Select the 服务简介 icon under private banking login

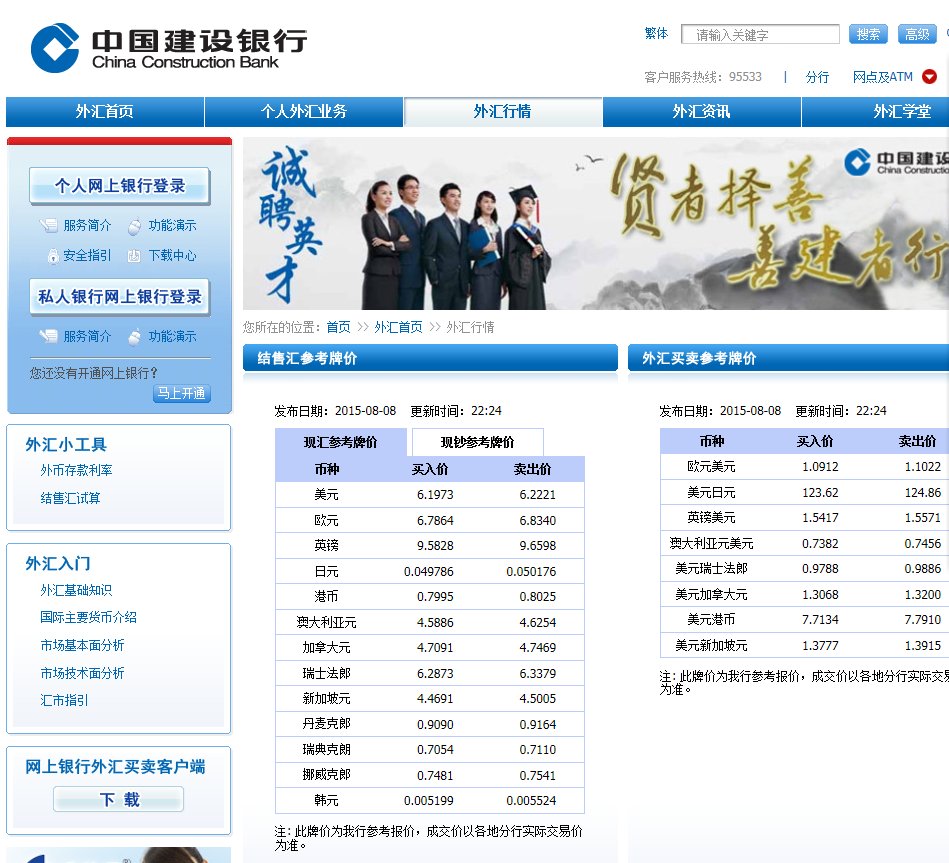pyautogui.click(x=49, y=336)
